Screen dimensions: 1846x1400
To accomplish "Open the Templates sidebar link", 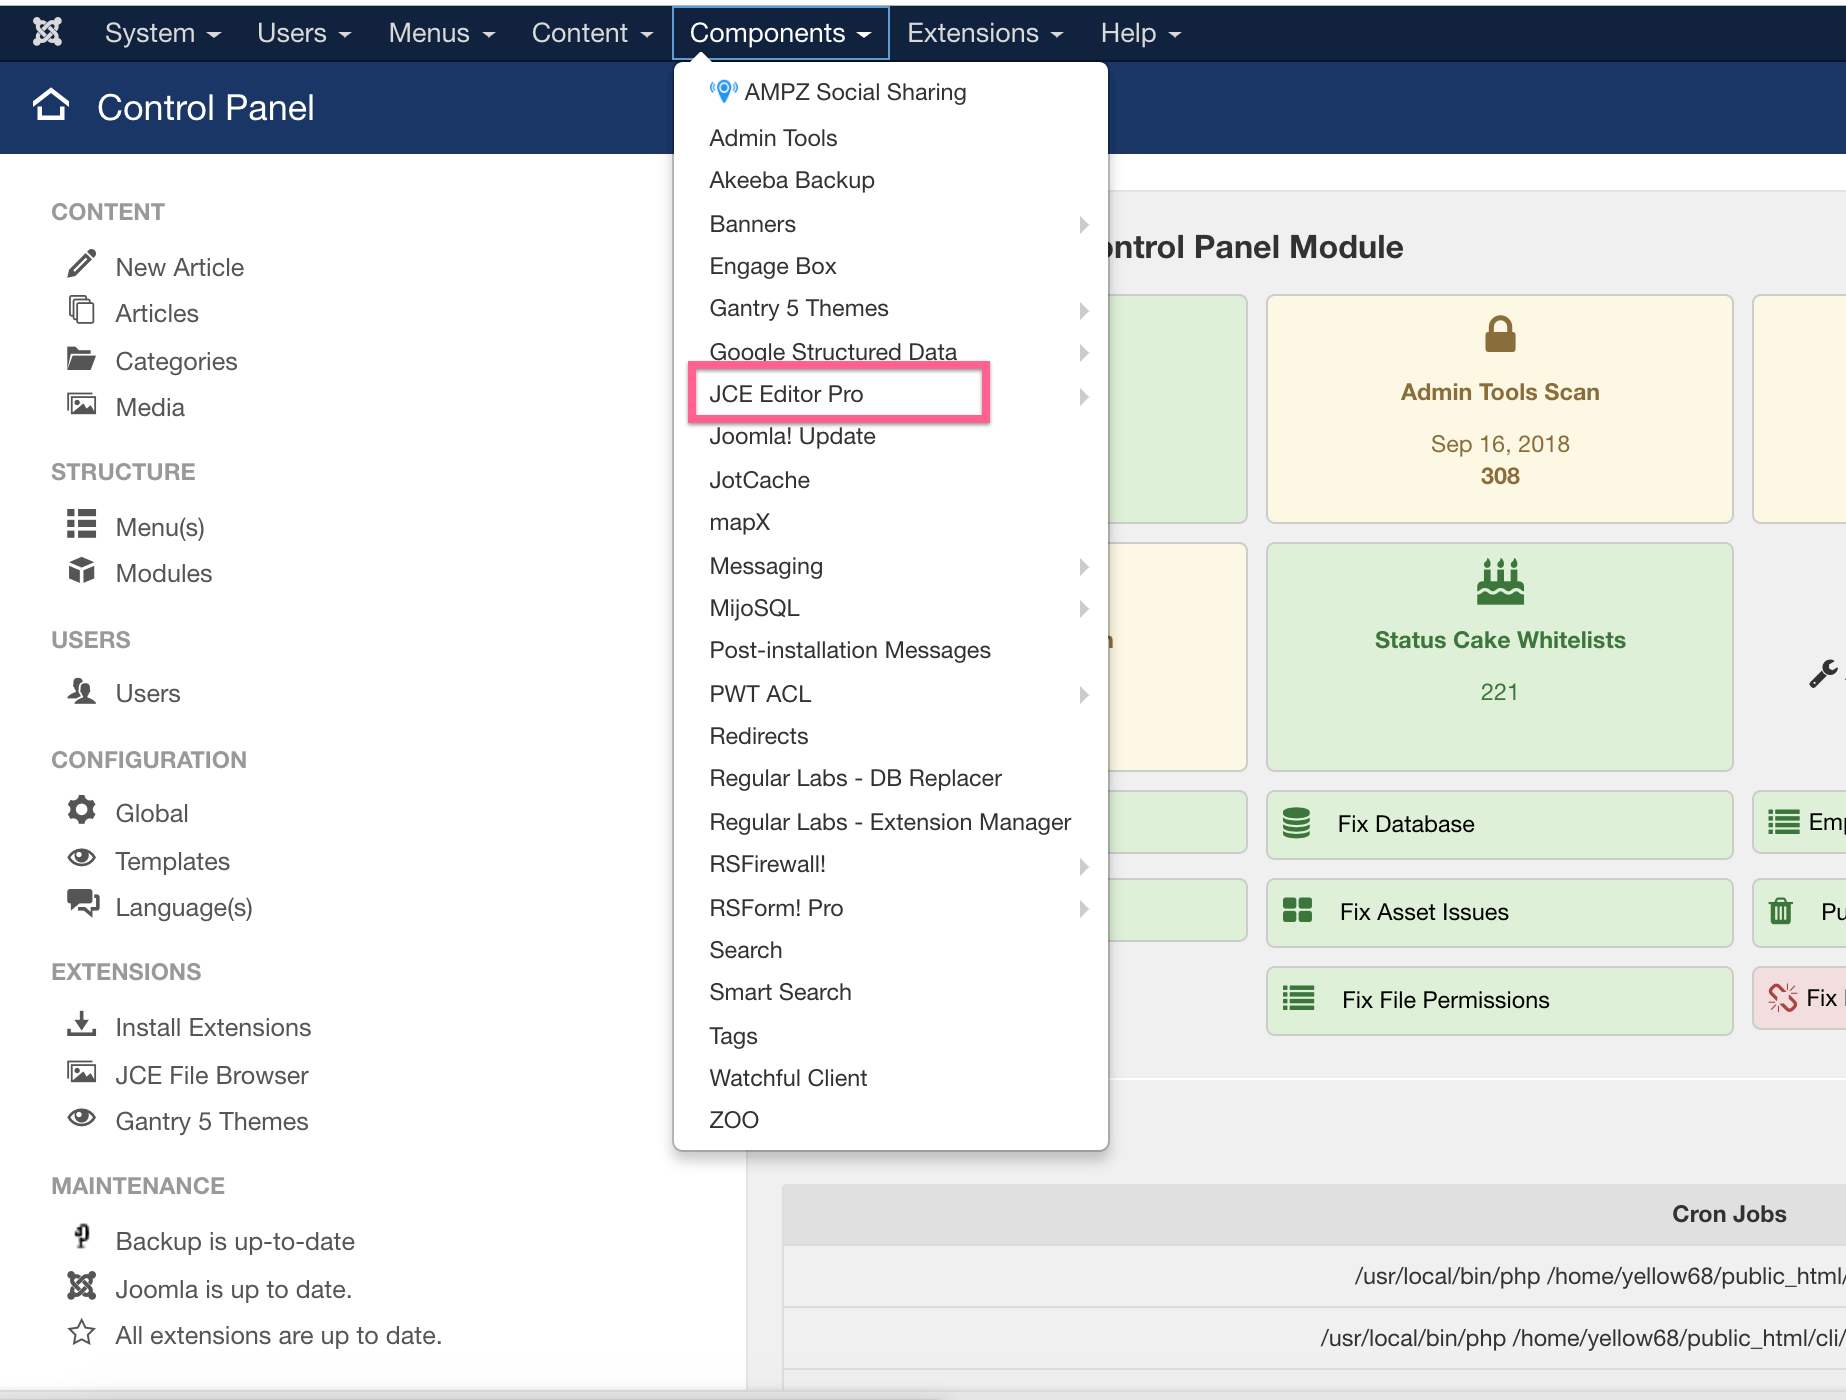I will (x=172, y=861).
